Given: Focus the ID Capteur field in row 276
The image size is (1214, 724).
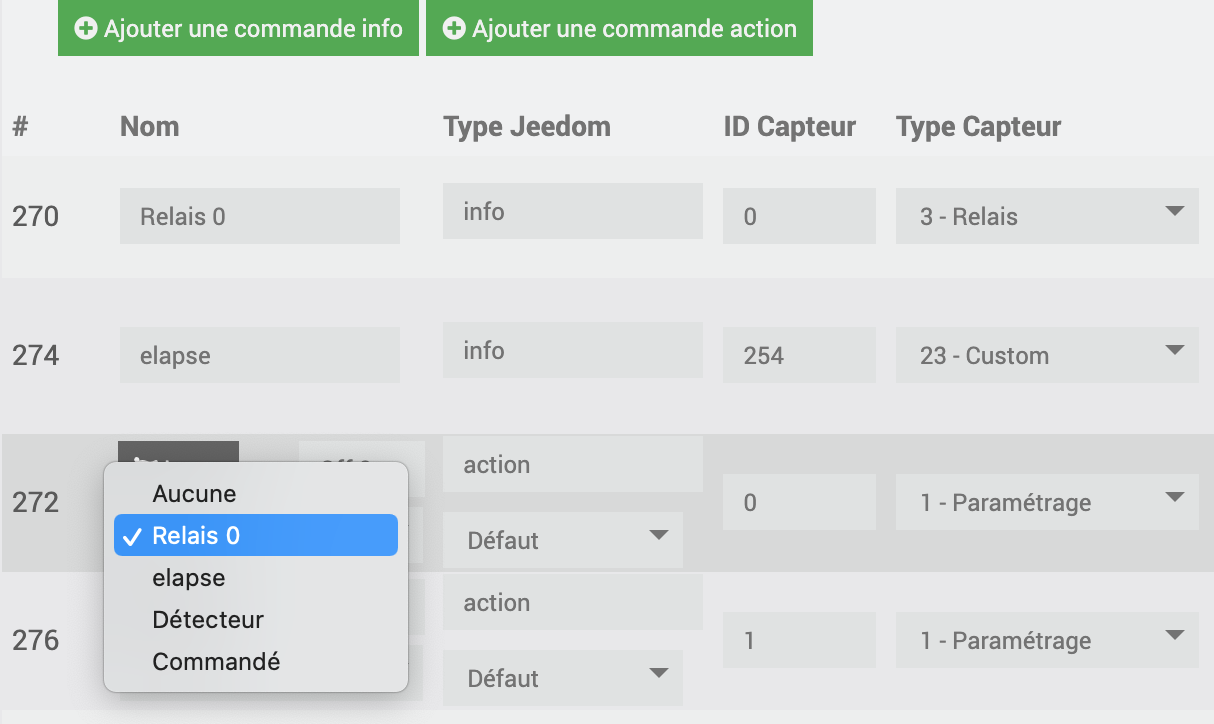Looking at the screenshot, I should (799, 640).
